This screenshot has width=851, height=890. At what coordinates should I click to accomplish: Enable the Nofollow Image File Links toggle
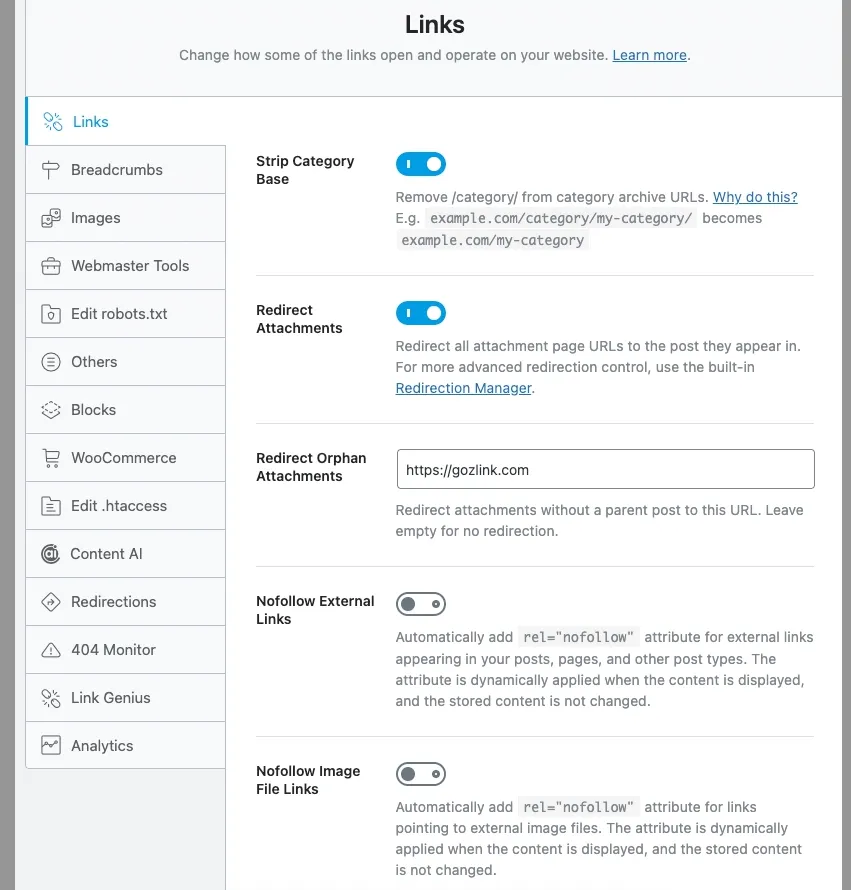pos(421,774)
